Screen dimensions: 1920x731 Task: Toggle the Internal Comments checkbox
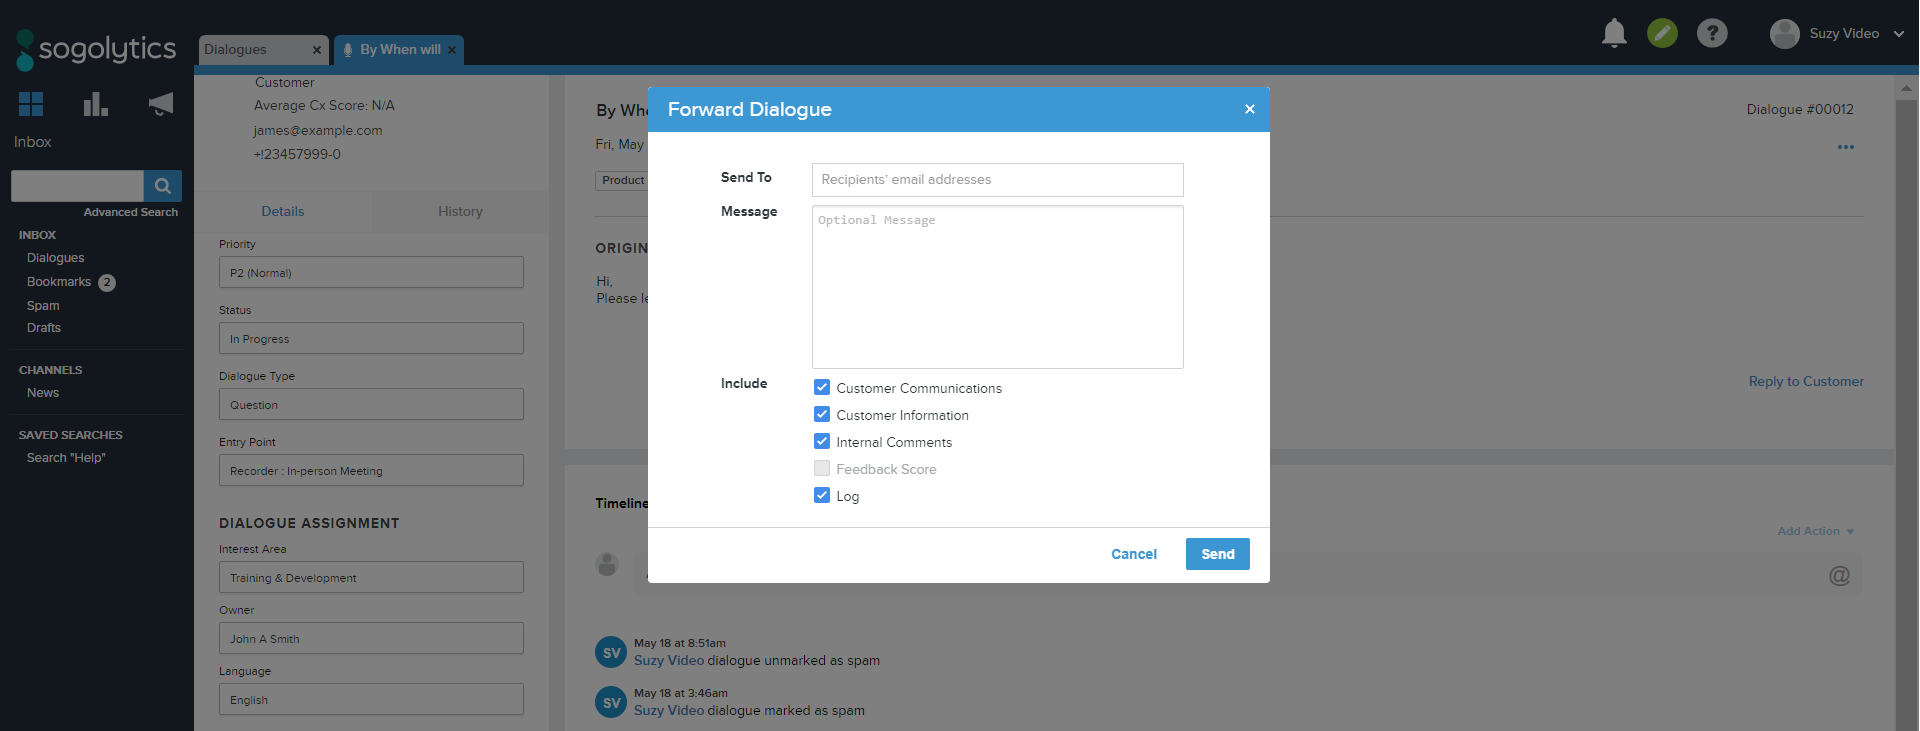[822, 441]
